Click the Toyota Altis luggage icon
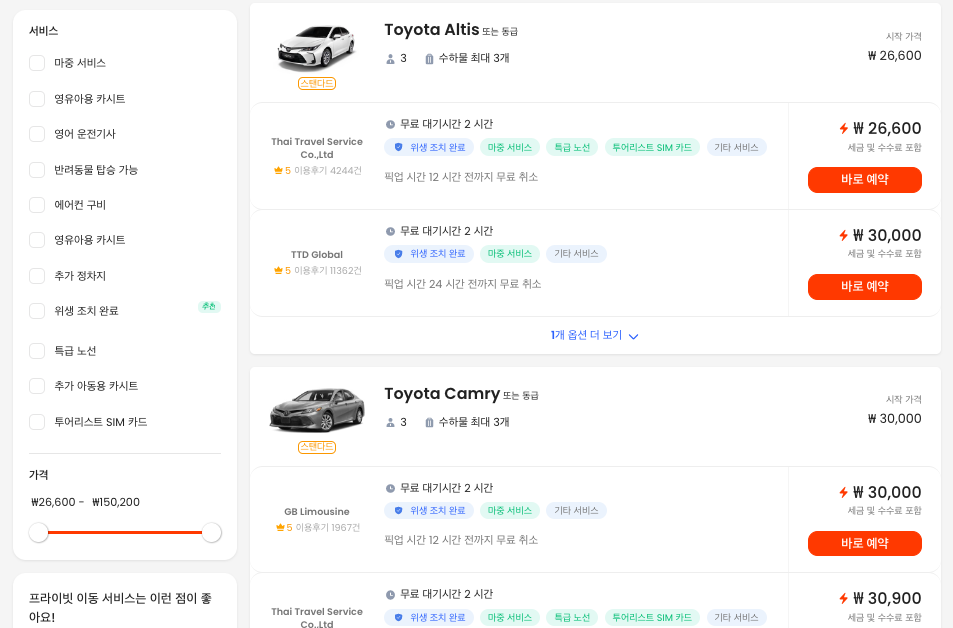953x628 pixels. [429, 59]
